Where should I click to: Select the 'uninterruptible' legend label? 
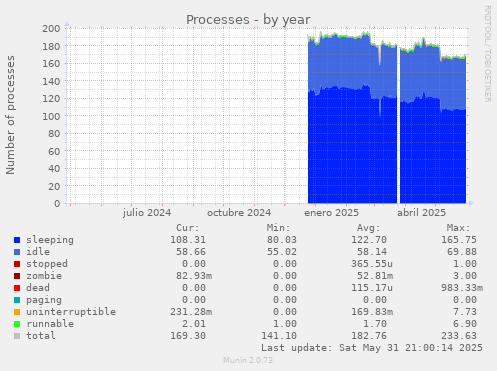tap(71, 312)
